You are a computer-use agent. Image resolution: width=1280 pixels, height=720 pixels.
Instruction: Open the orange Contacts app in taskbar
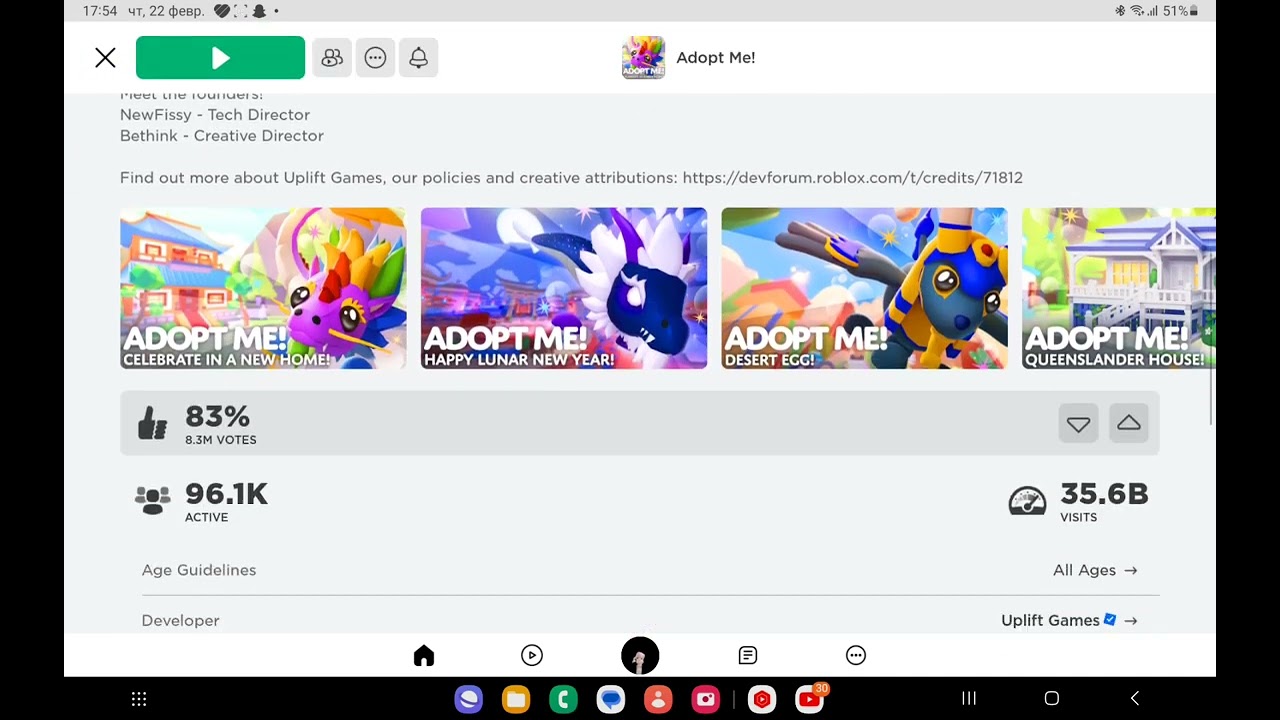658,699
